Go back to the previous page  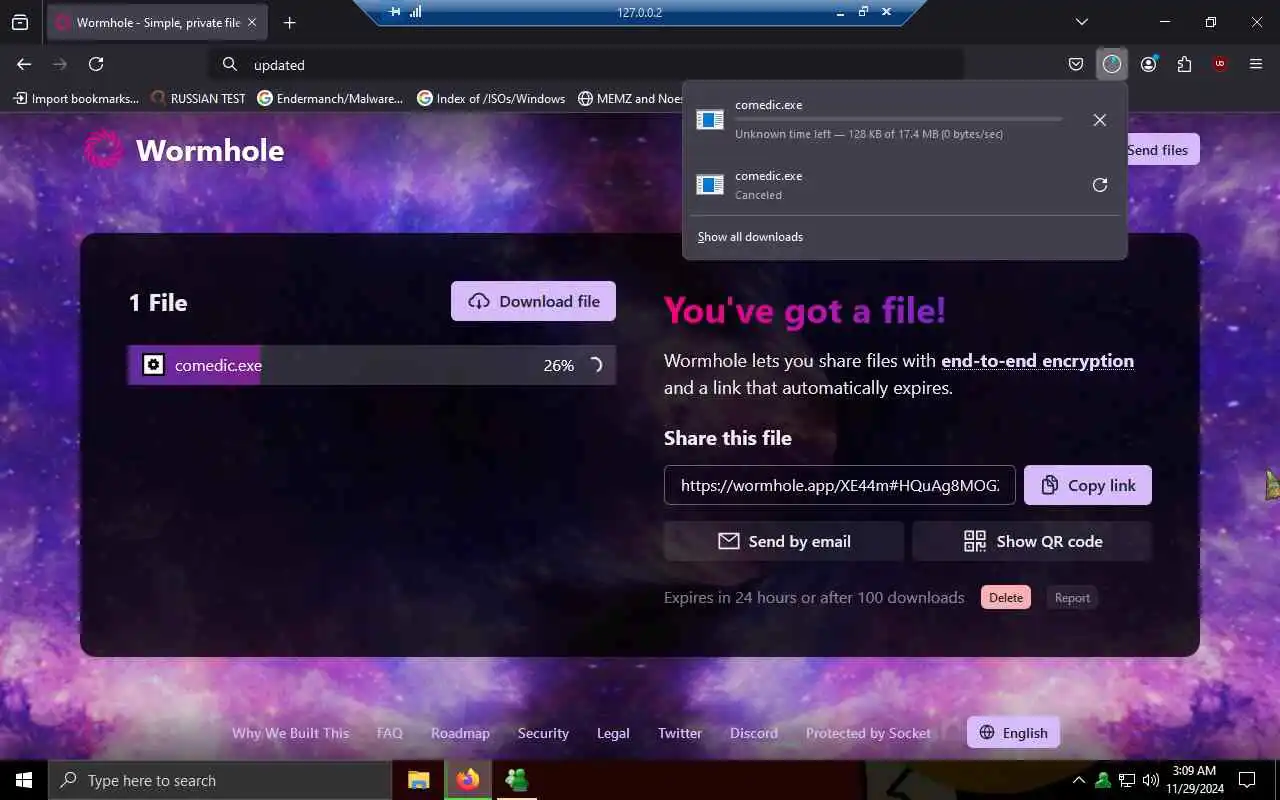point(24,64)
